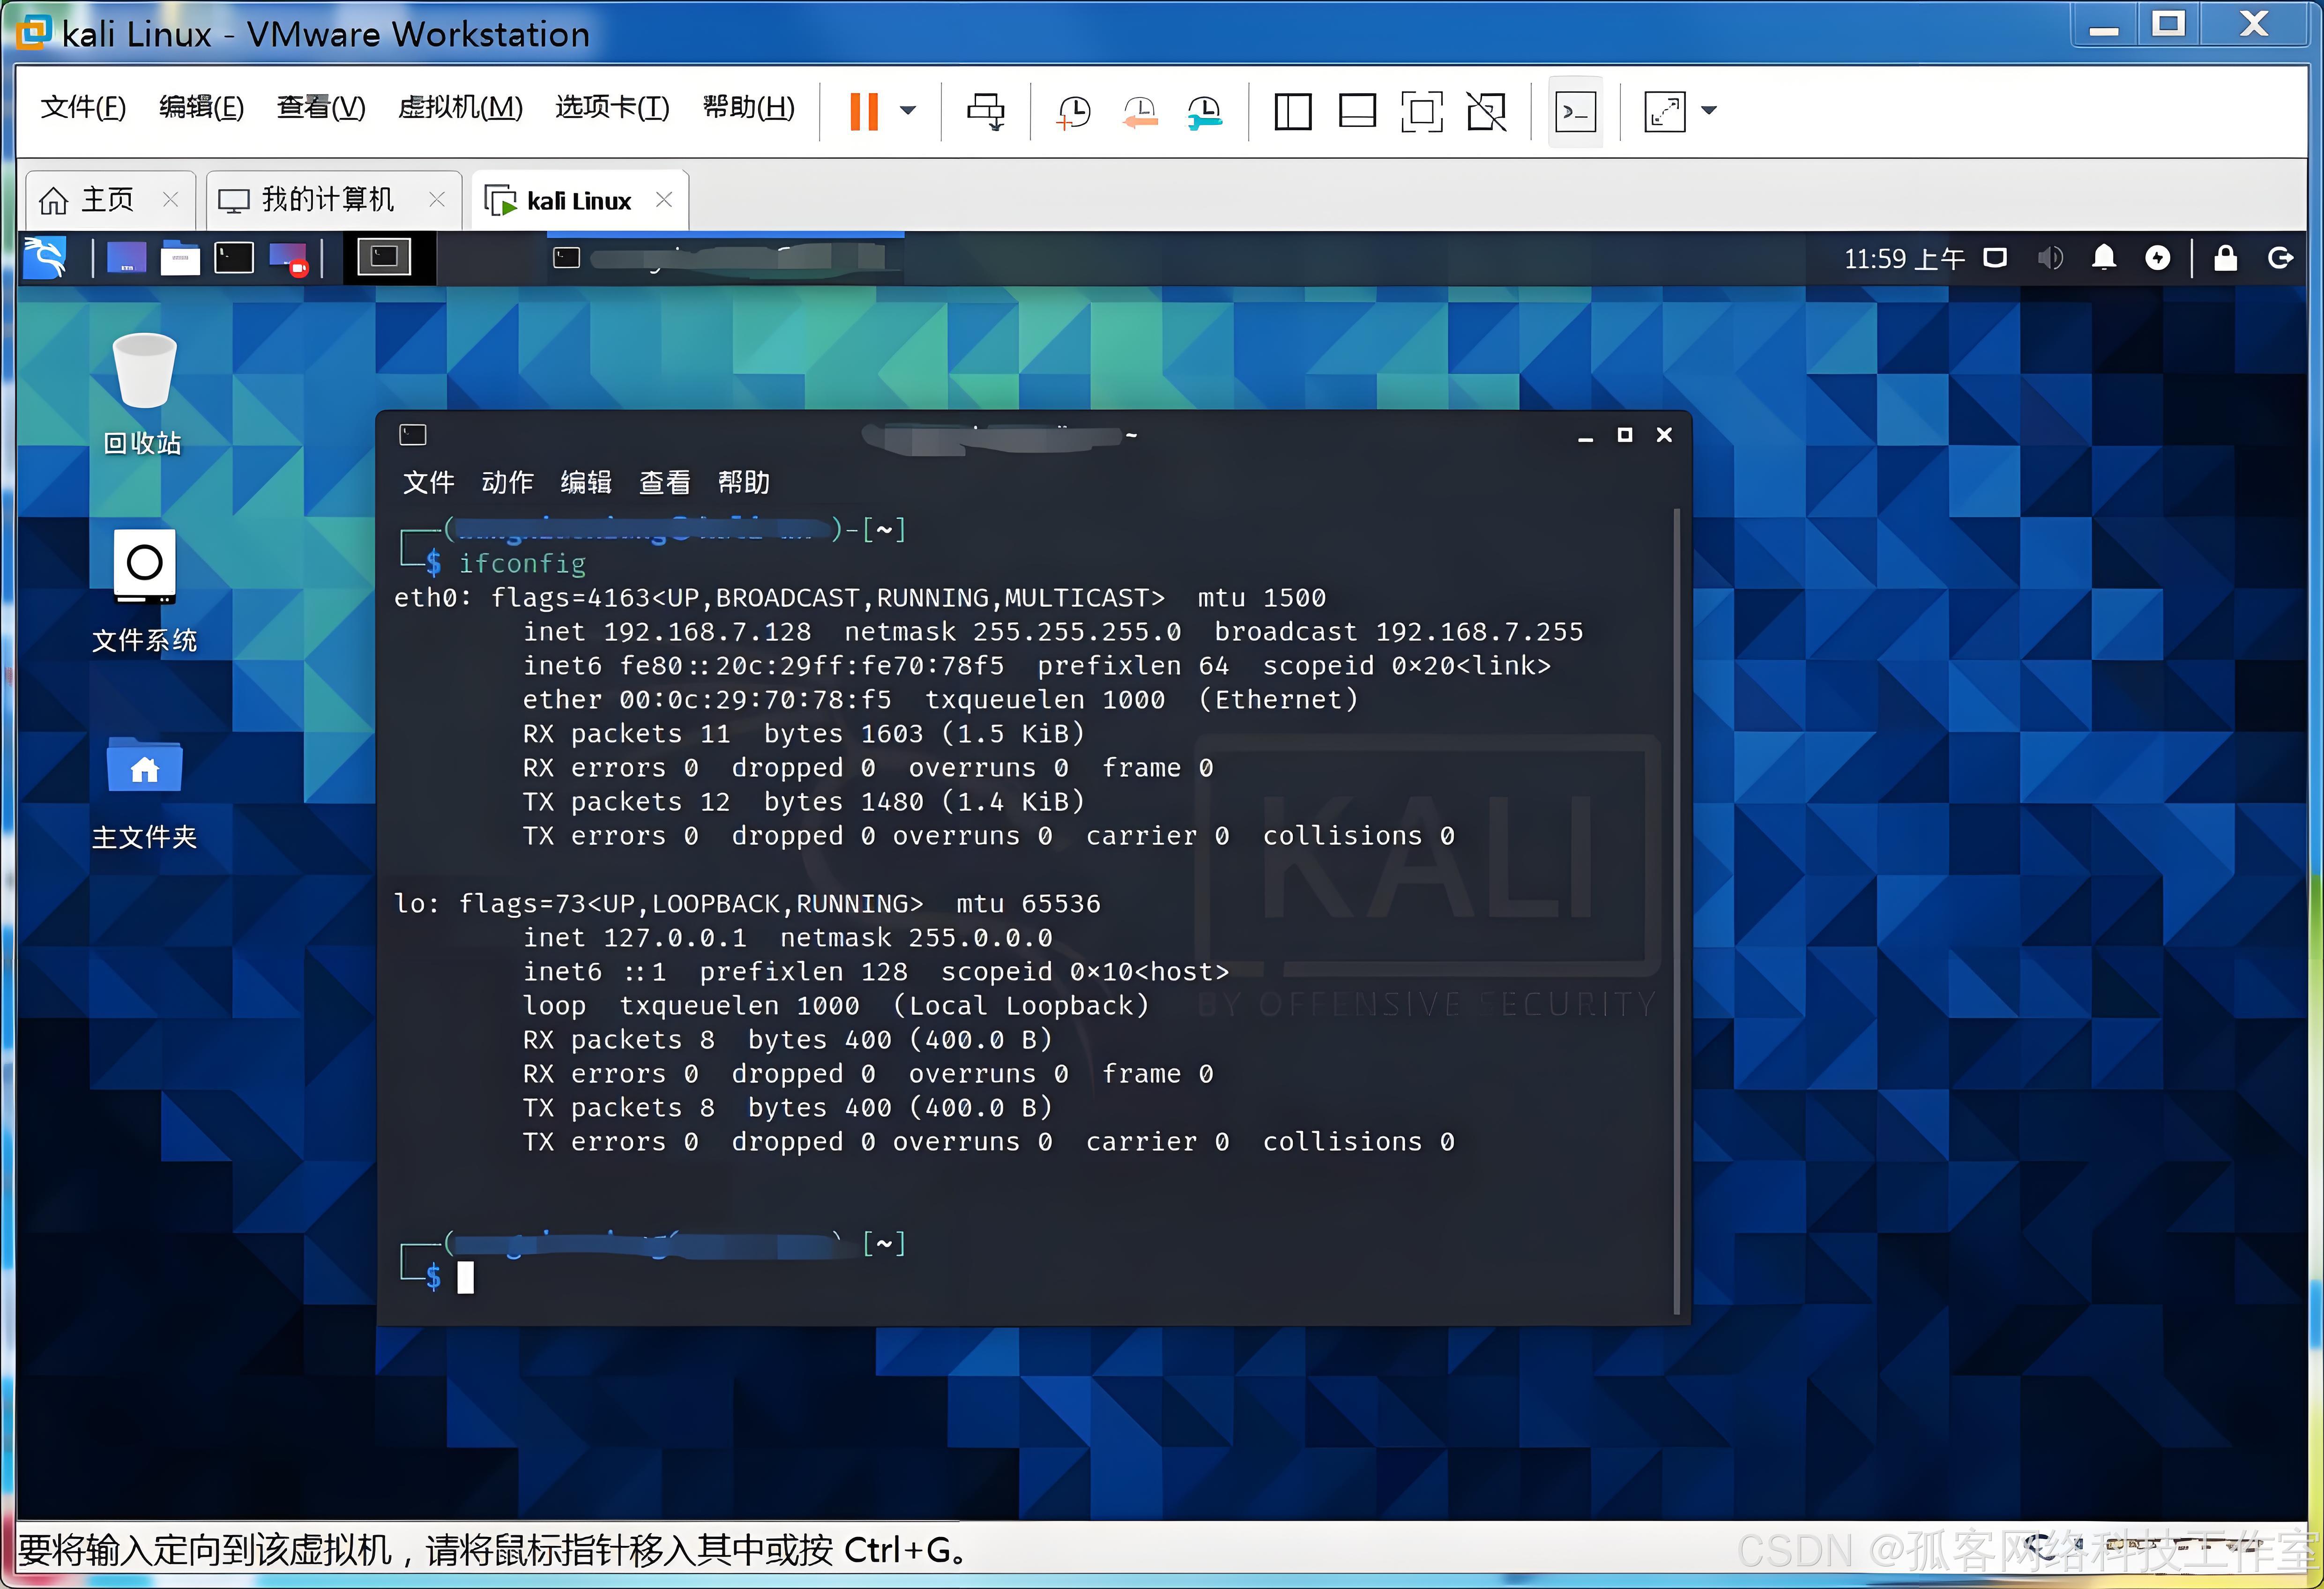Open the Kali dragon applications menu
This screenshot has width=2324, height=1589.
pos(45,258)
